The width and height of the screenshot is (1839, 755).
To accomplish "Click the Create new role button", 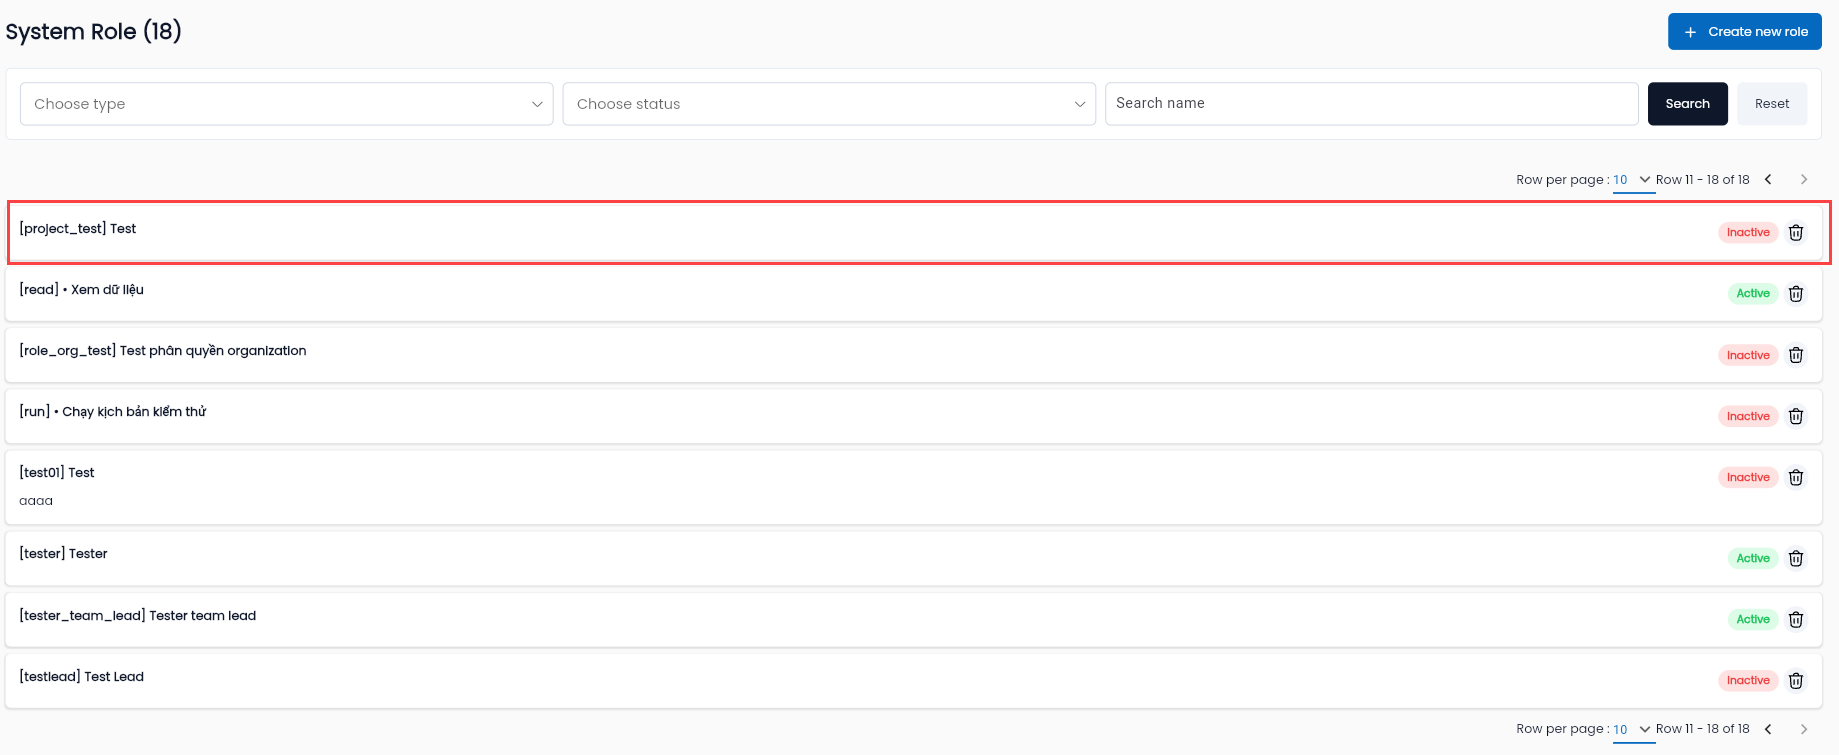I will (1745, 31).
